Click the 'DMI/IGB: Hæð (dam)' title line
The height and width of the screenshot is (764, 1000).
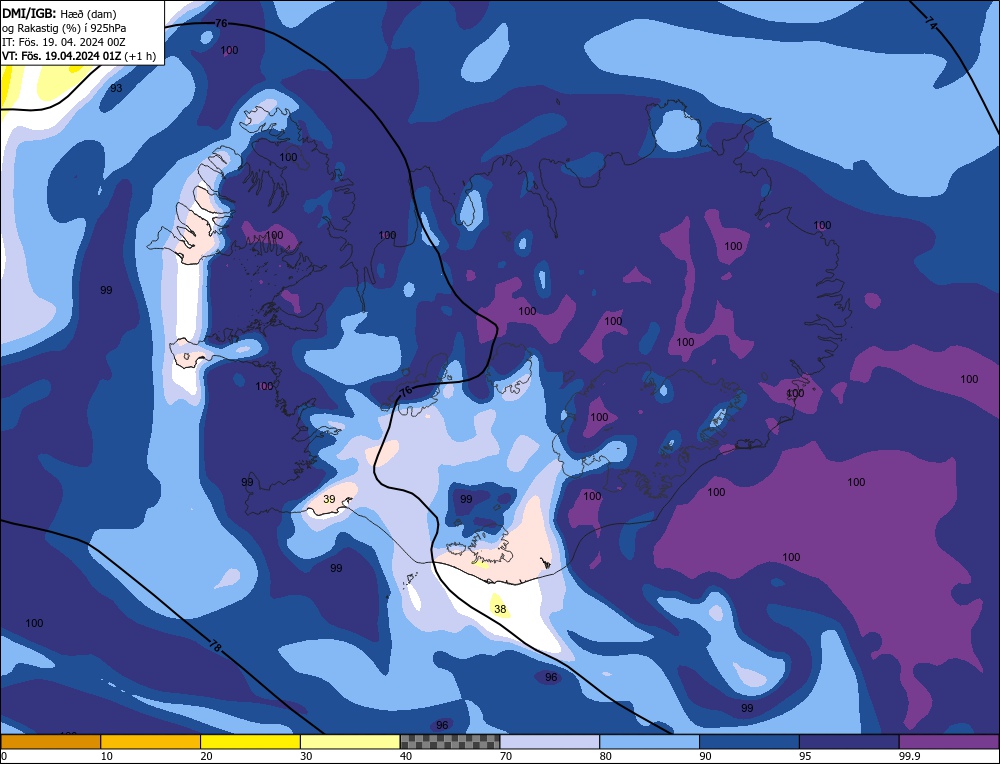(x=59, y=14)
